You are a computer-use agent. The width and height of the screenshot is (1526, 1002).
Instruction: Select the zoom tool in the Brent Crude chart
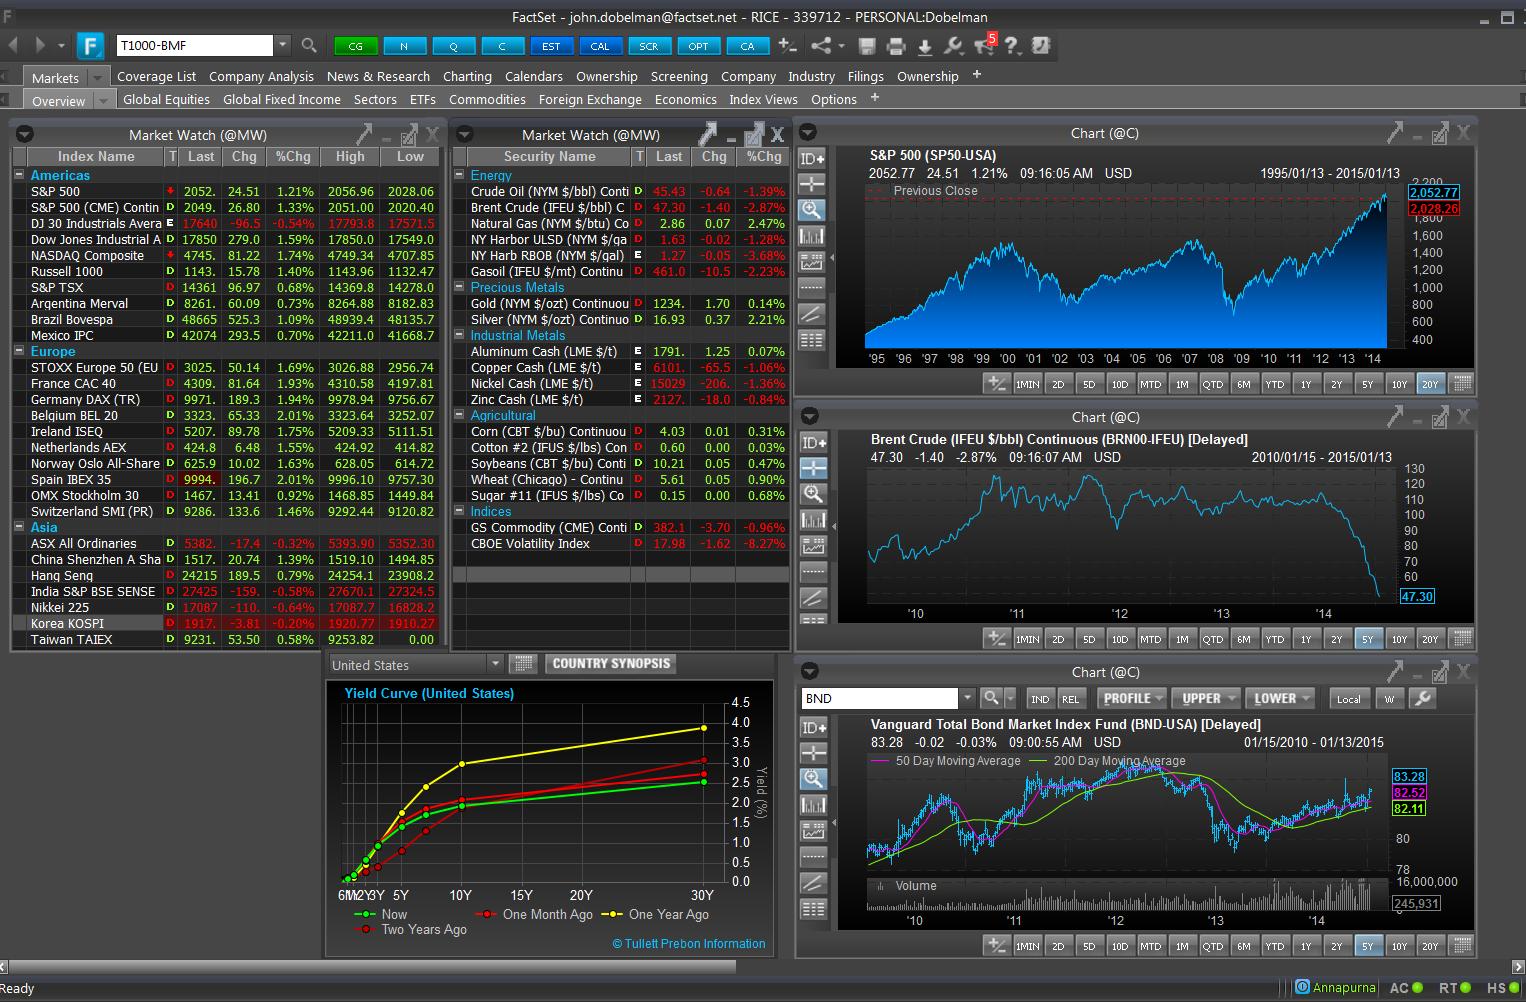(x=813, y=494)
